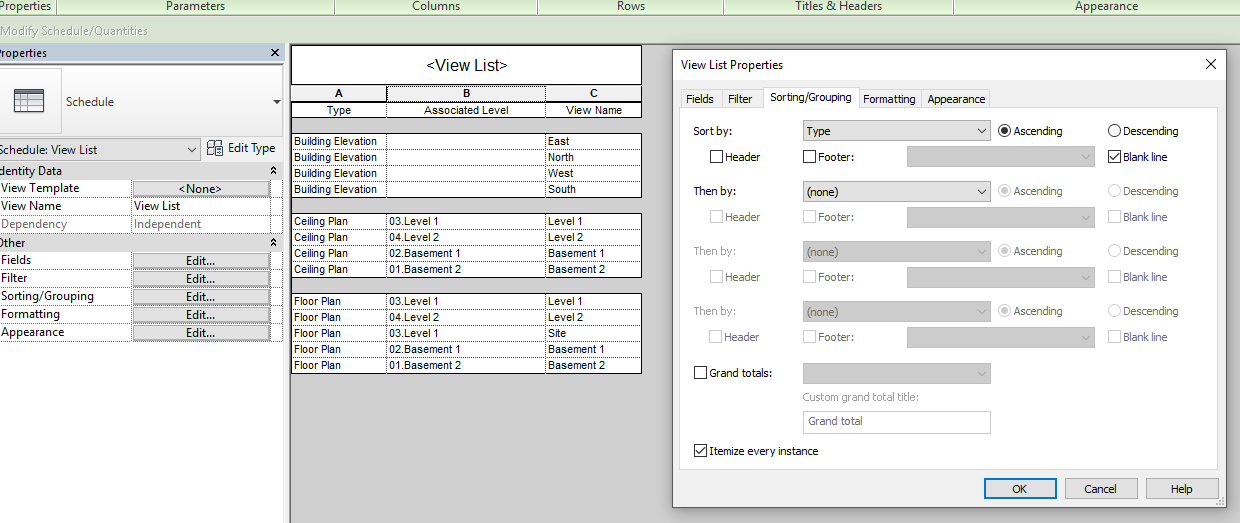The width and height of the screenshot is (1240, 523).
Task: Select column A header in schedule
Action: [339, 94]
